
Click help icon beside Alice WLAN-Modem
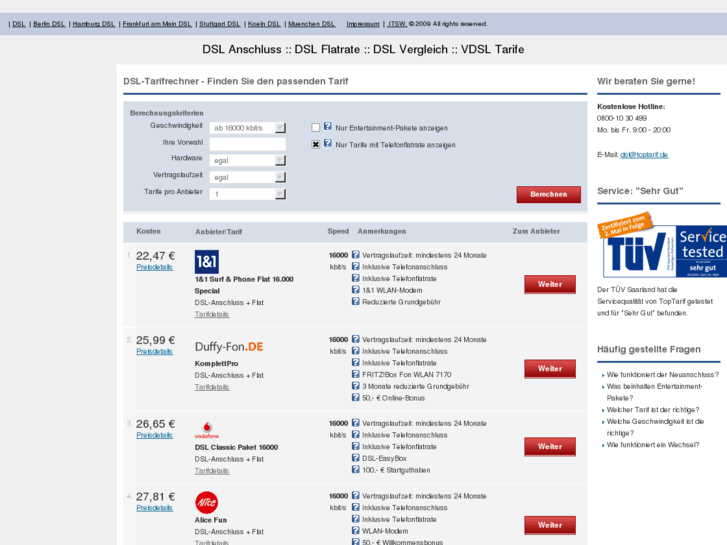tap(356, 531)
